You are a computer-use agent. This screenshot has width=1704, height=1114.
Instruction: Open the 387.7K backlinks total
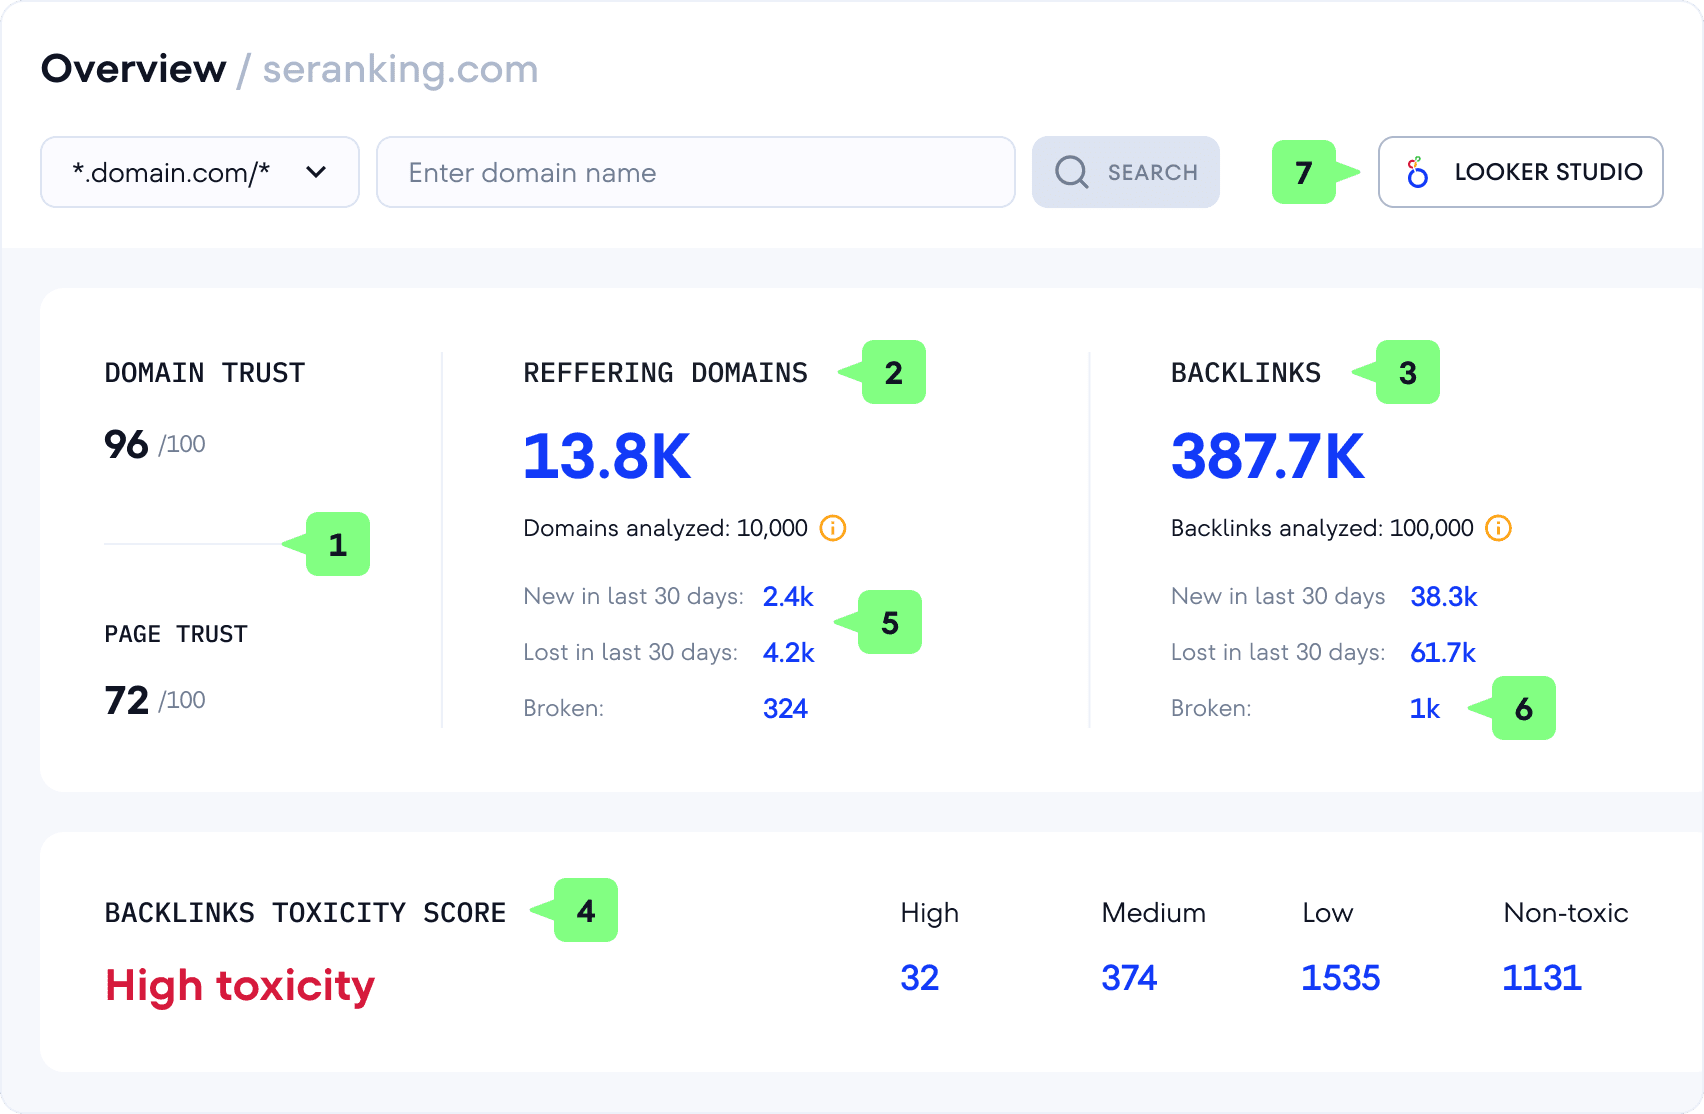point(1268,456)
